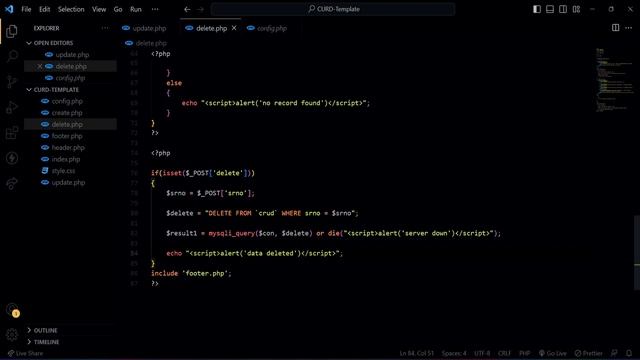Click Prettier in status bar

pos(588,353)
